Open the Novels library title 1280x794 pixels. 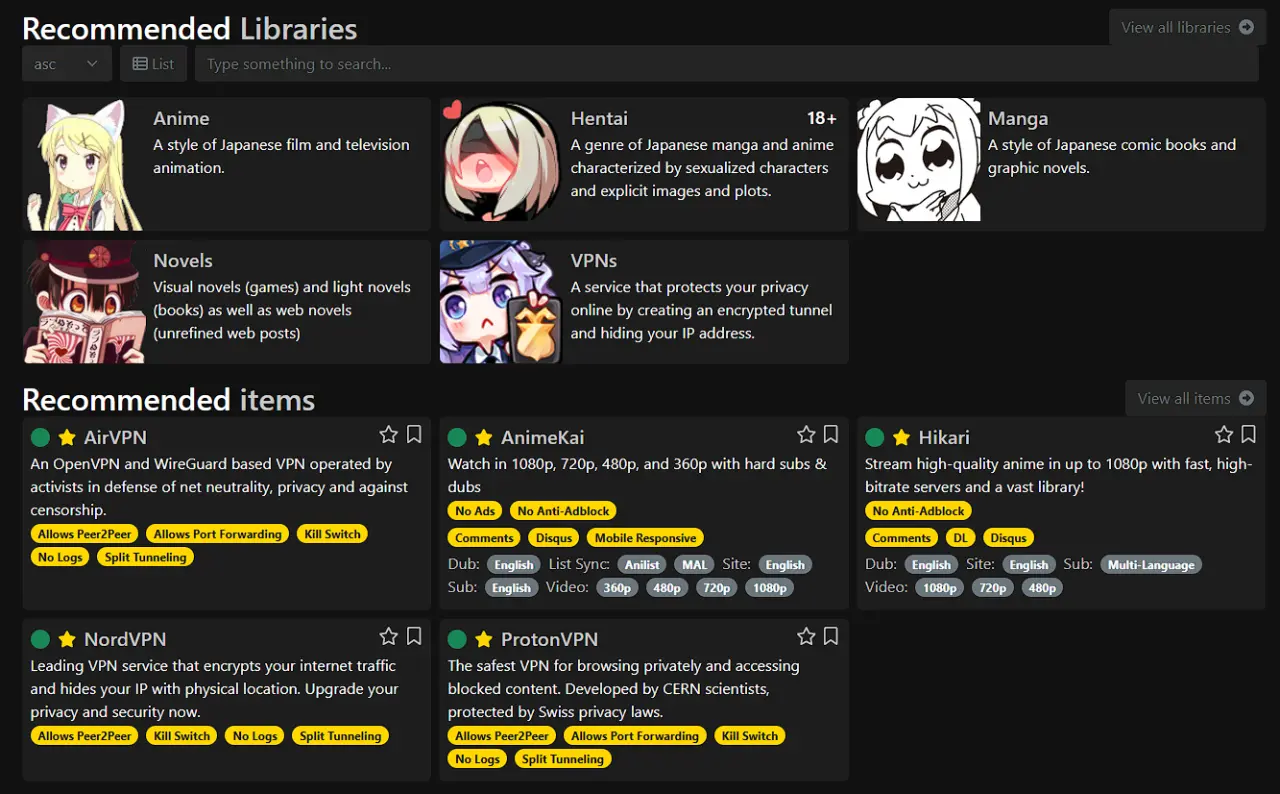183,260
